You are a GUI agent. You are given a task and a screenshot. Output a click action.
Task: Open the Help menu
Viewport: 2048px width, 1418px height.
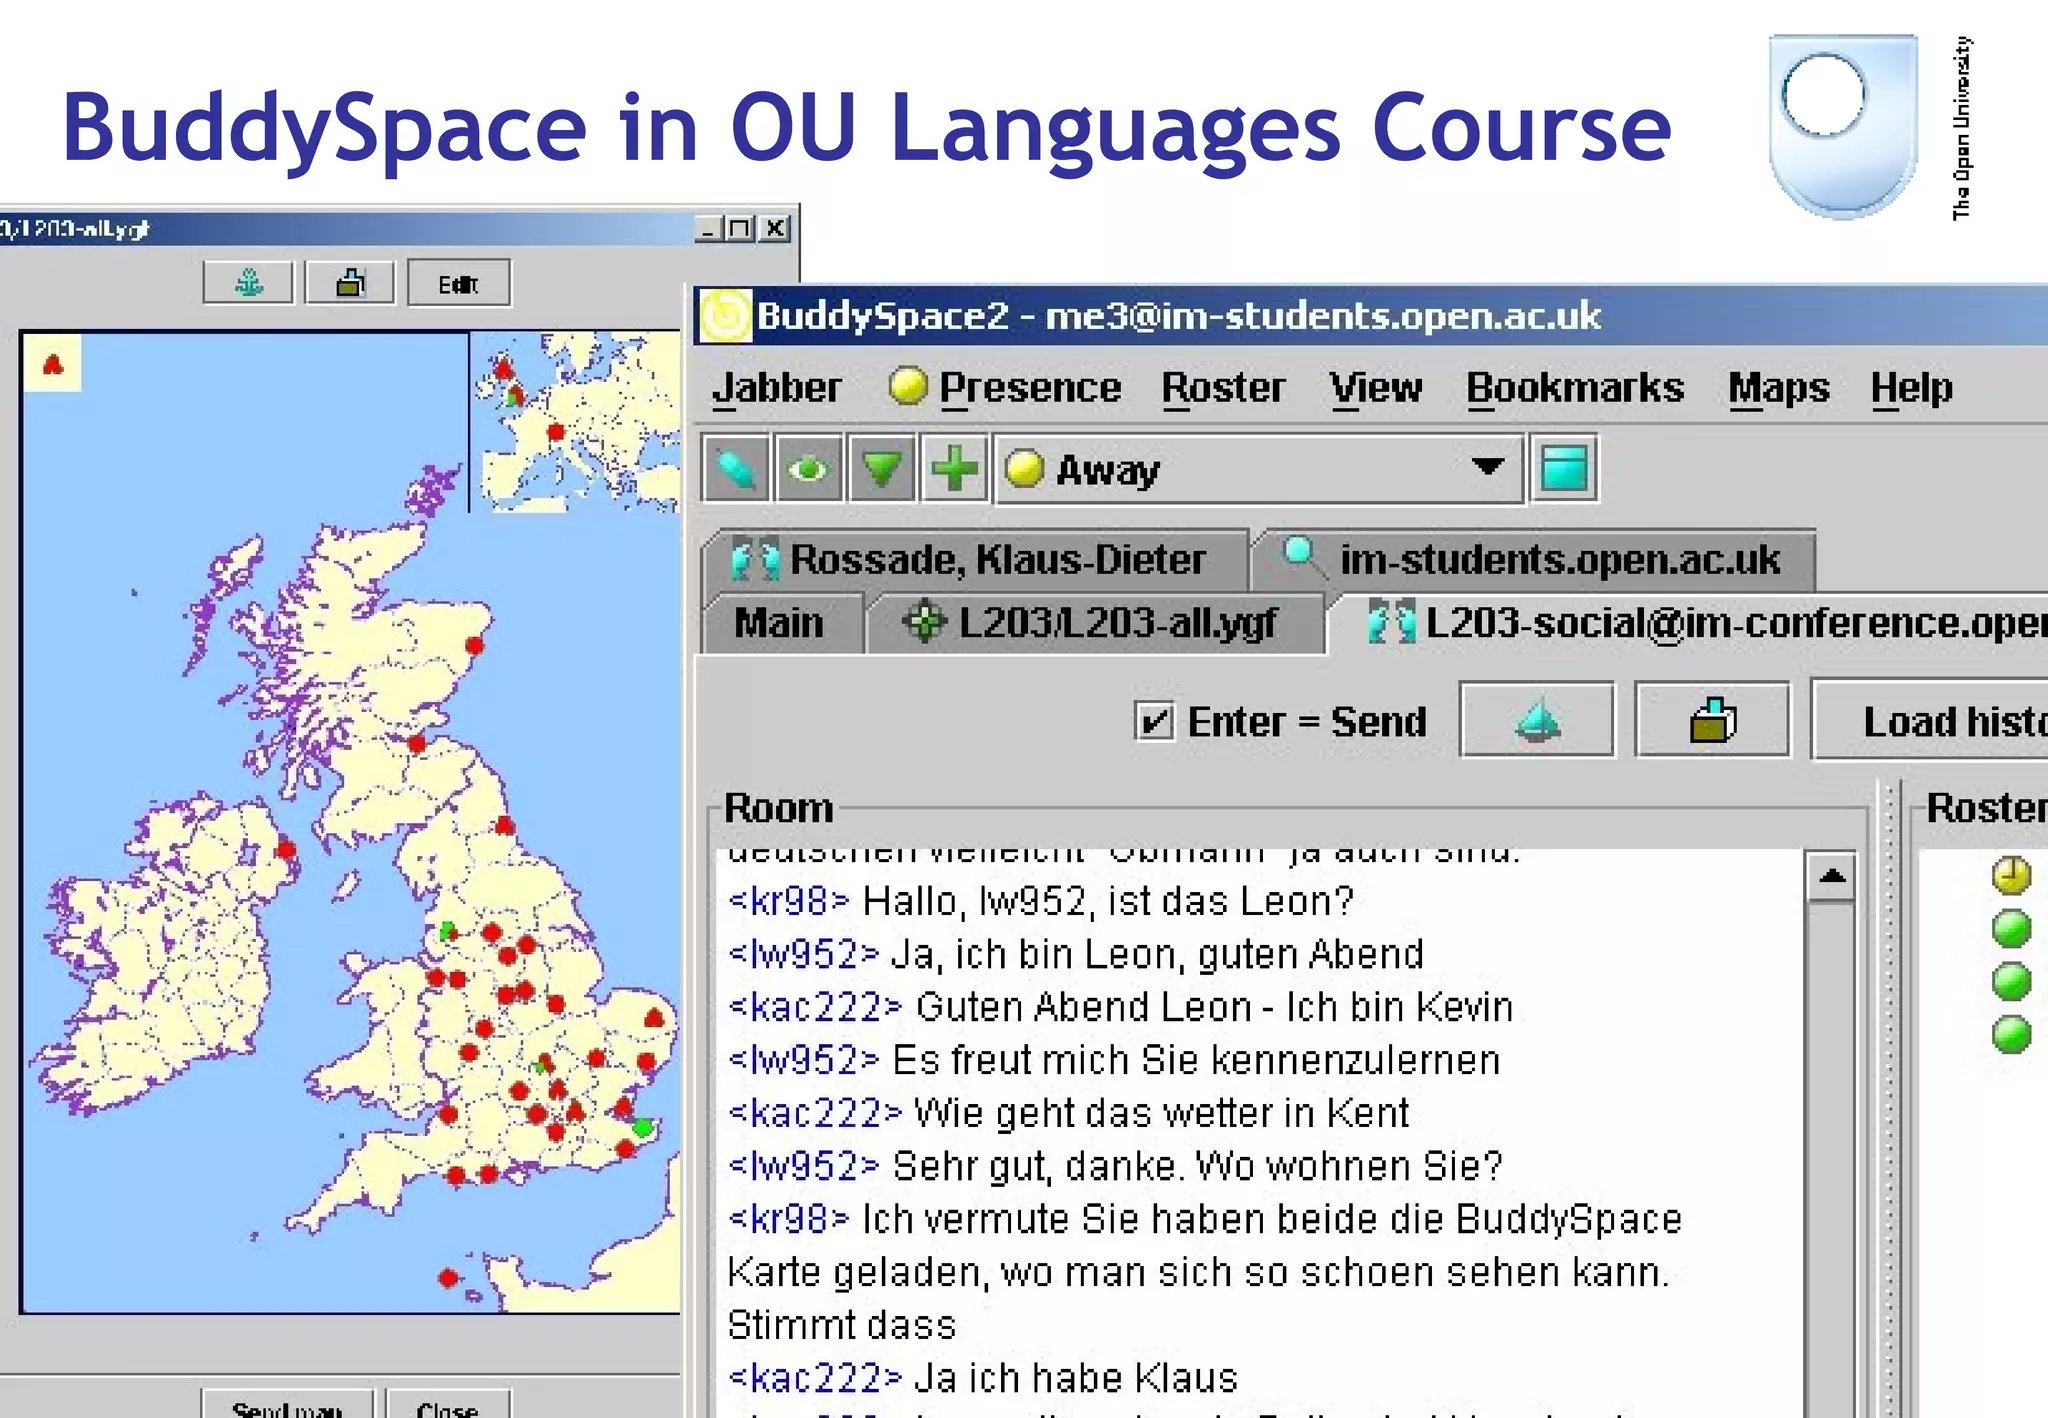click(x=1911, y=387)
